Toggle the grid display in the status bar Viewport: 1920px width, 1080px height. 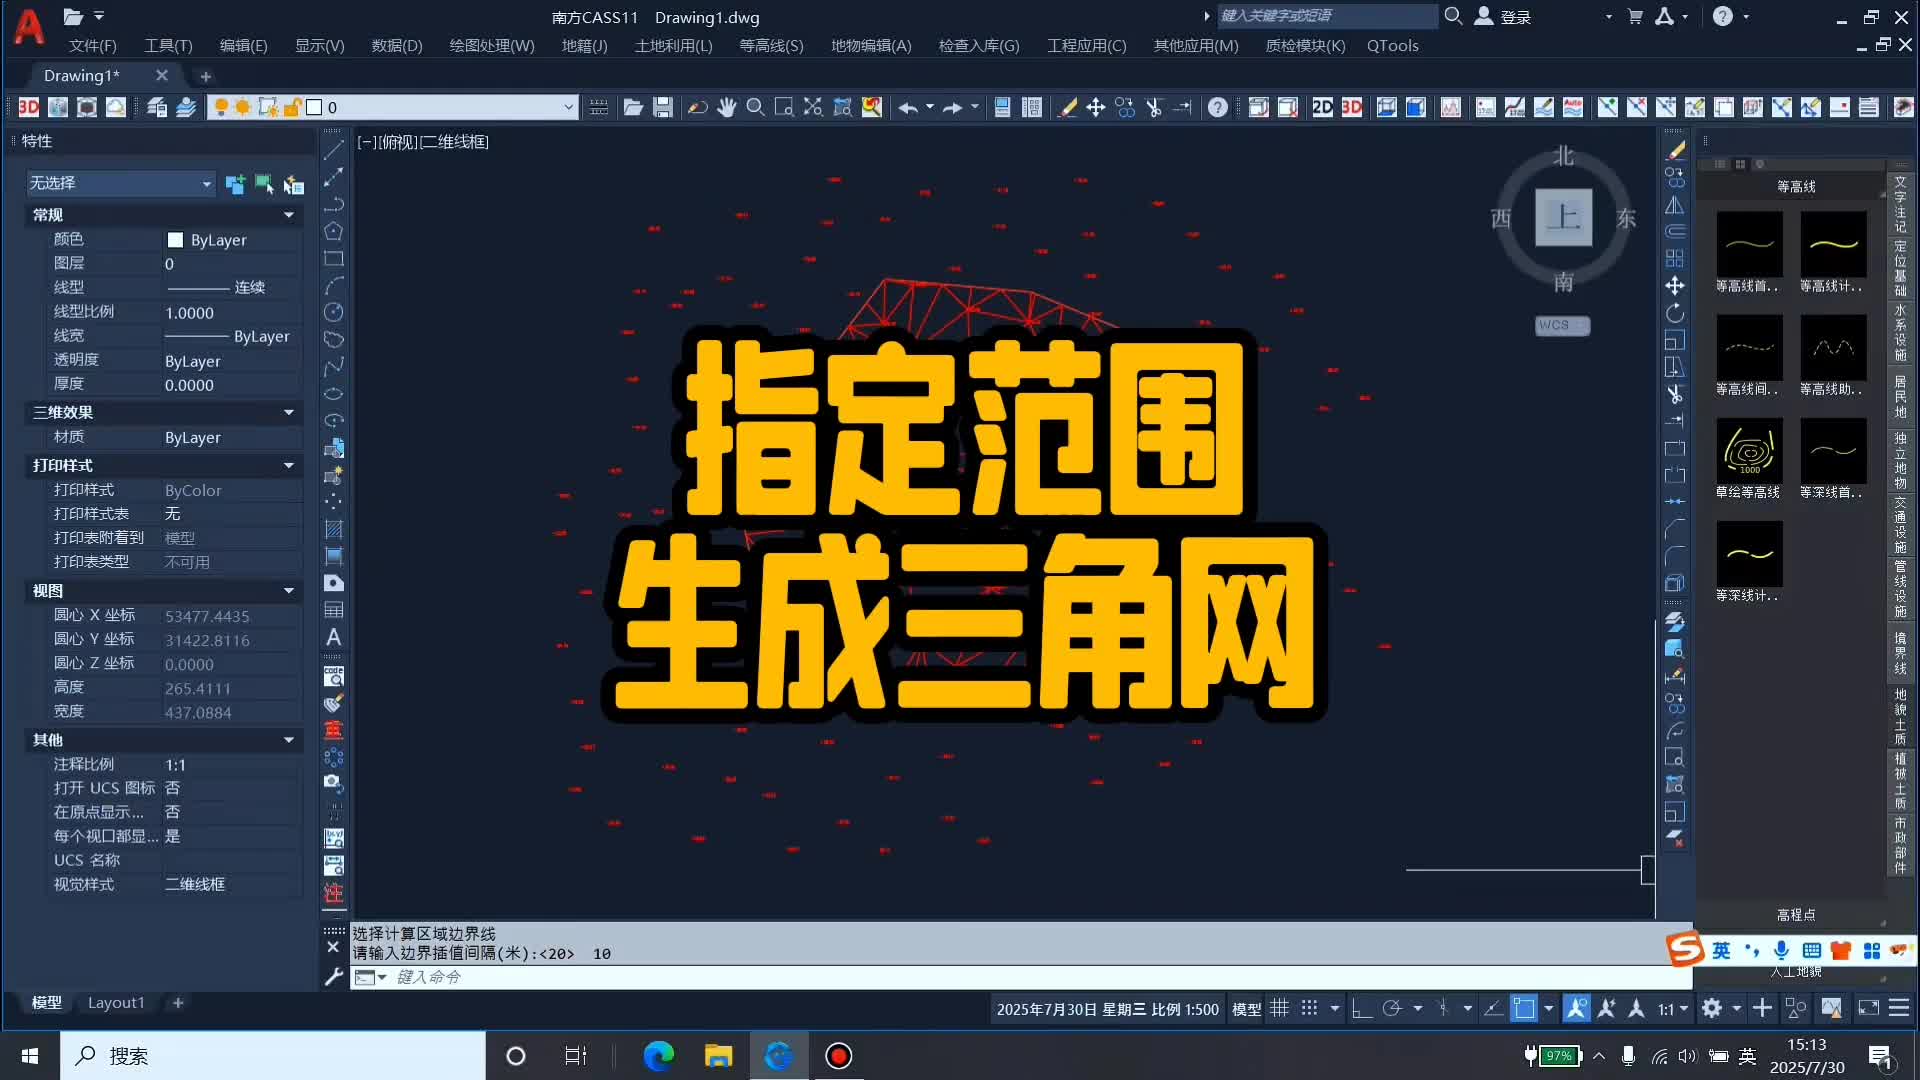[x=1281, y=1009]
